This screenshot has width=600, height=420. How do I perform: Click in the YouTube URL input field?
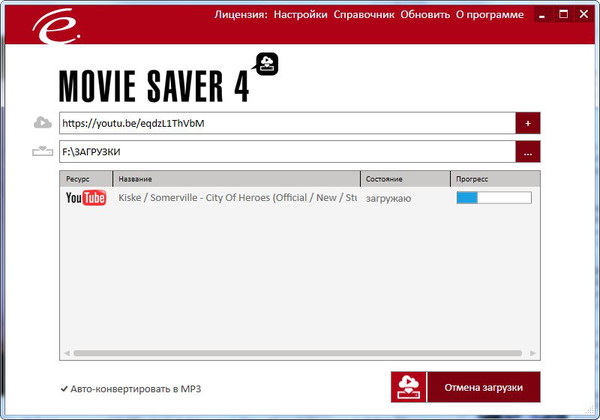coord(287,123)
